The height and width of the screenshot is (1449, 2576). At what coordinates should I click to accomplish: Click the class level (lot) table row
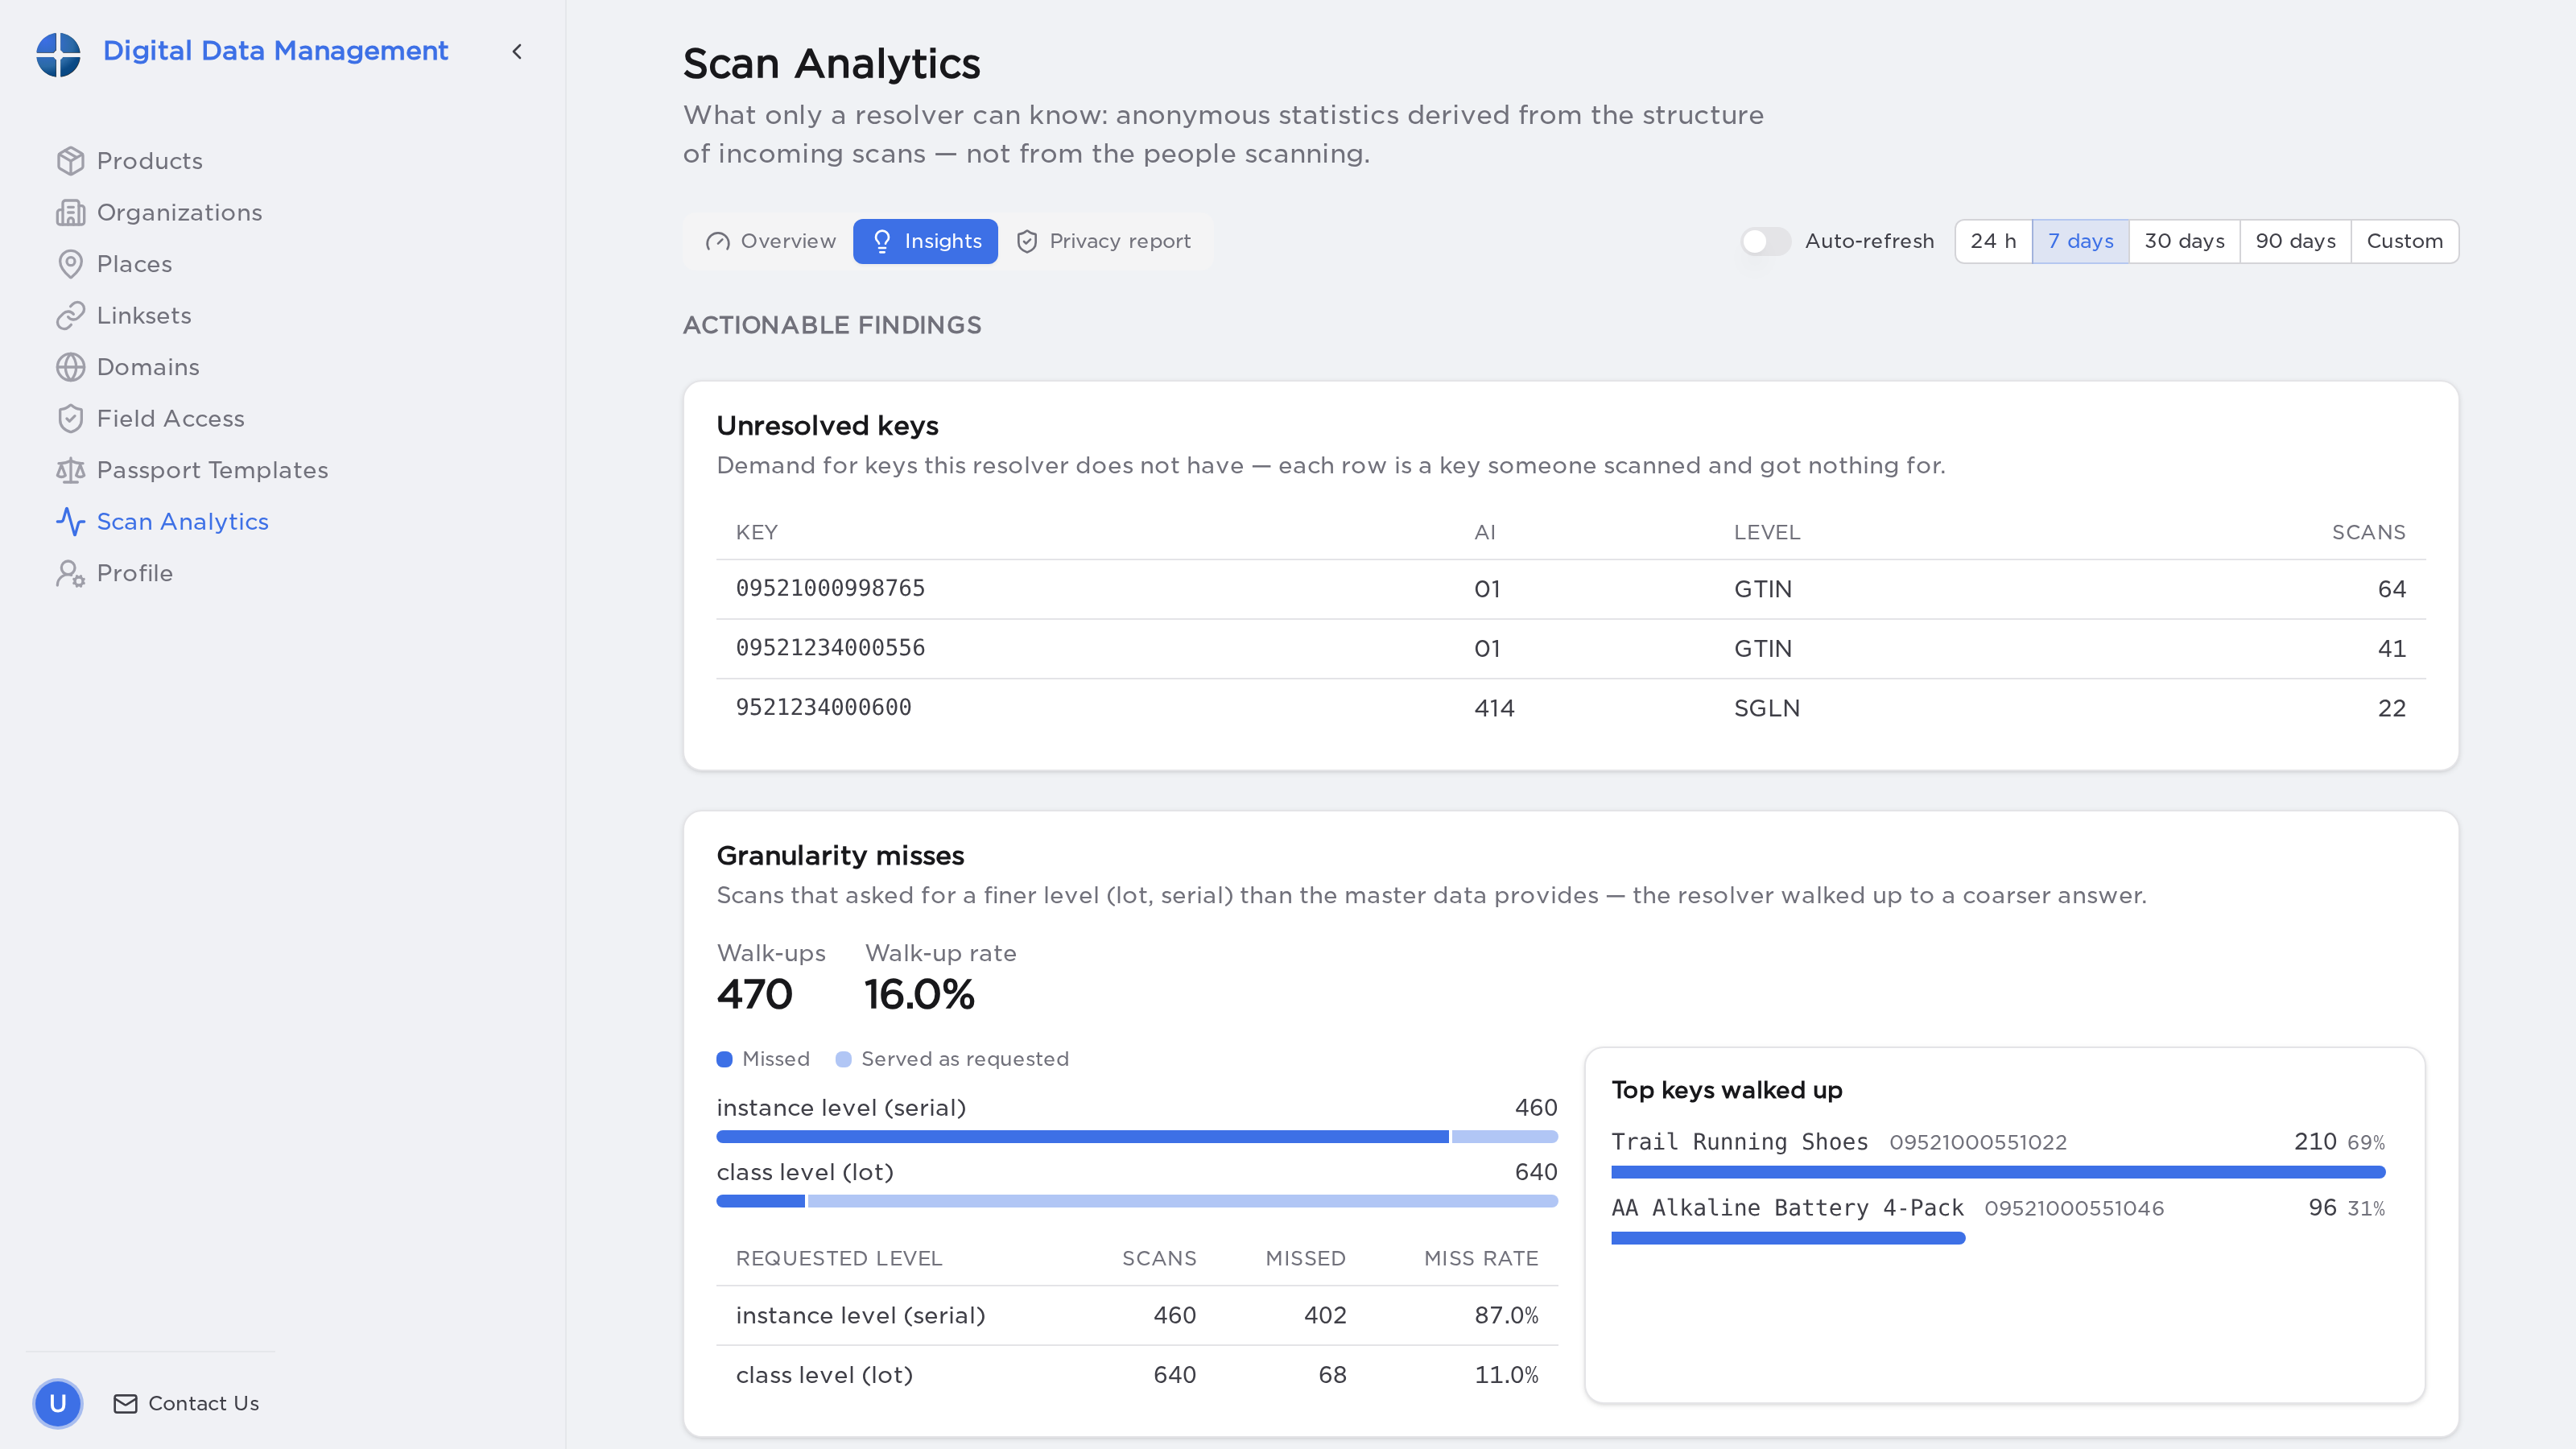1137,1375
